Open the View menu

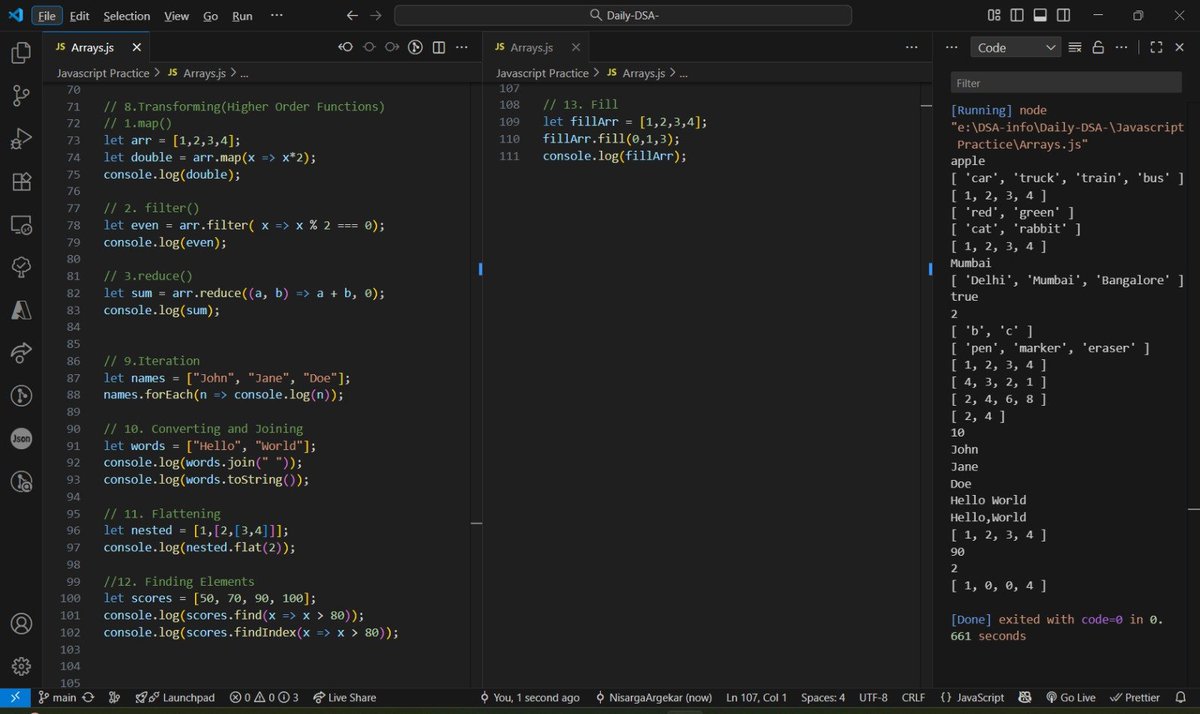click(176, 16)
